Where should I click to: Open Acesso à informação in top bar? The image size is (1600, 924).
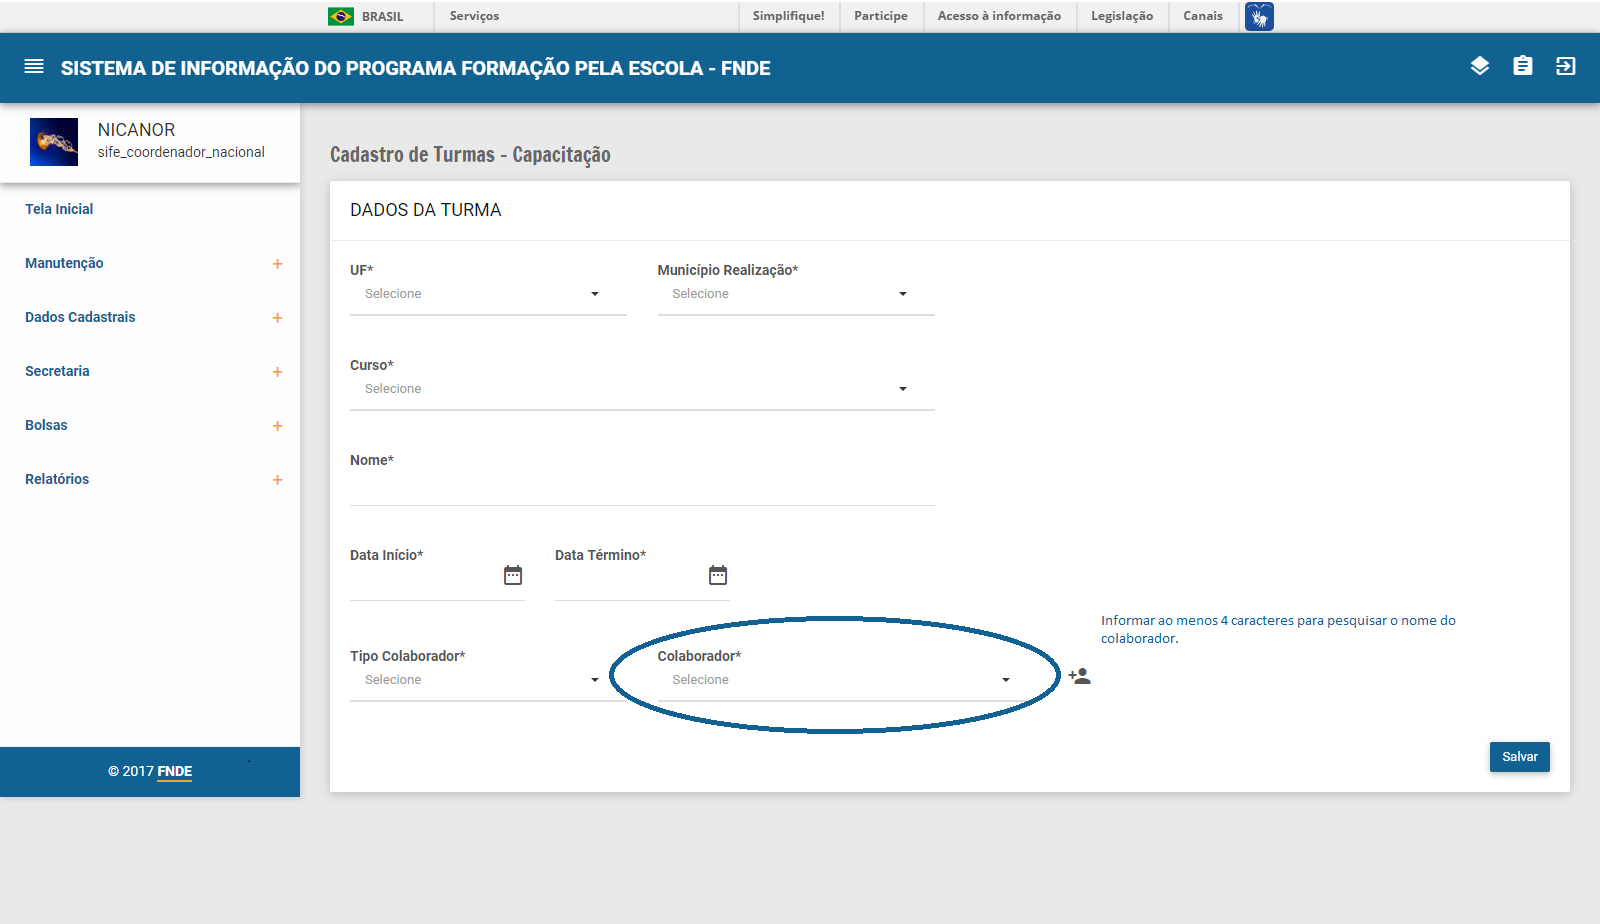point(999,16)
